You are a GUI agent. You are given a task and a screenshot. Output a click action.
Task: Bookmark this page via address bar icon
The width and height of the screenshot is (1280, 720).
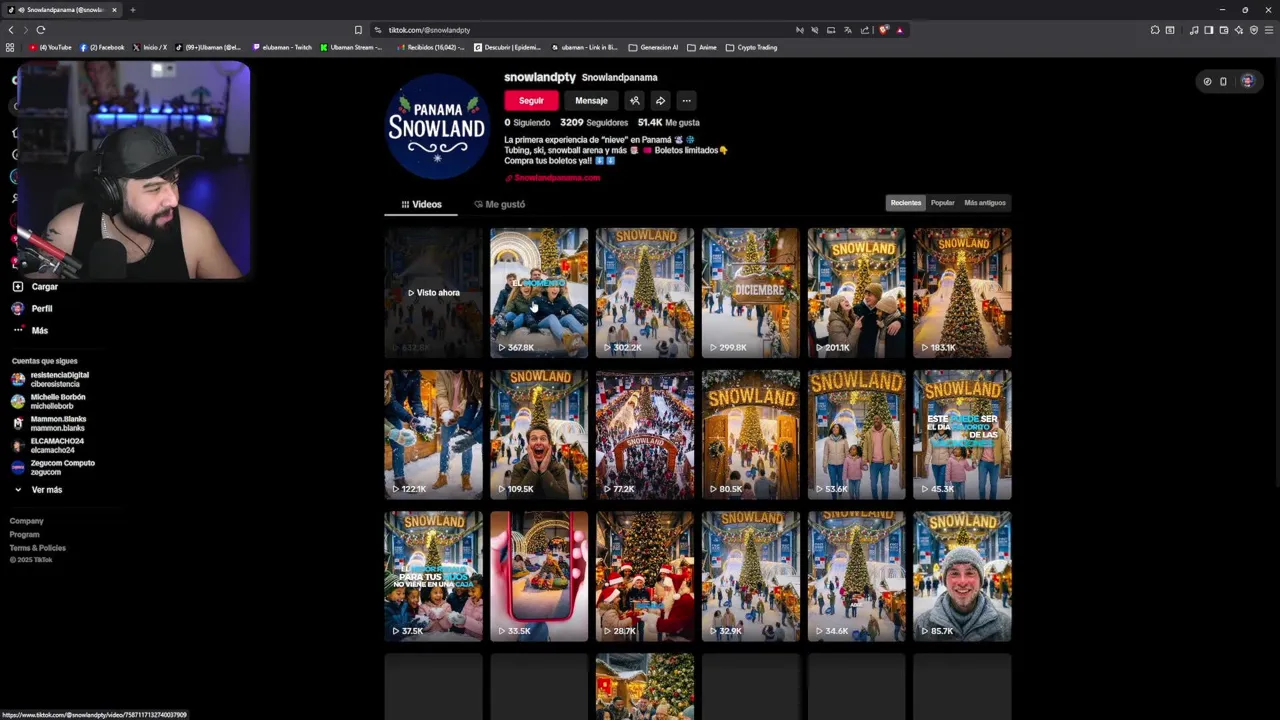click(358, 30)
